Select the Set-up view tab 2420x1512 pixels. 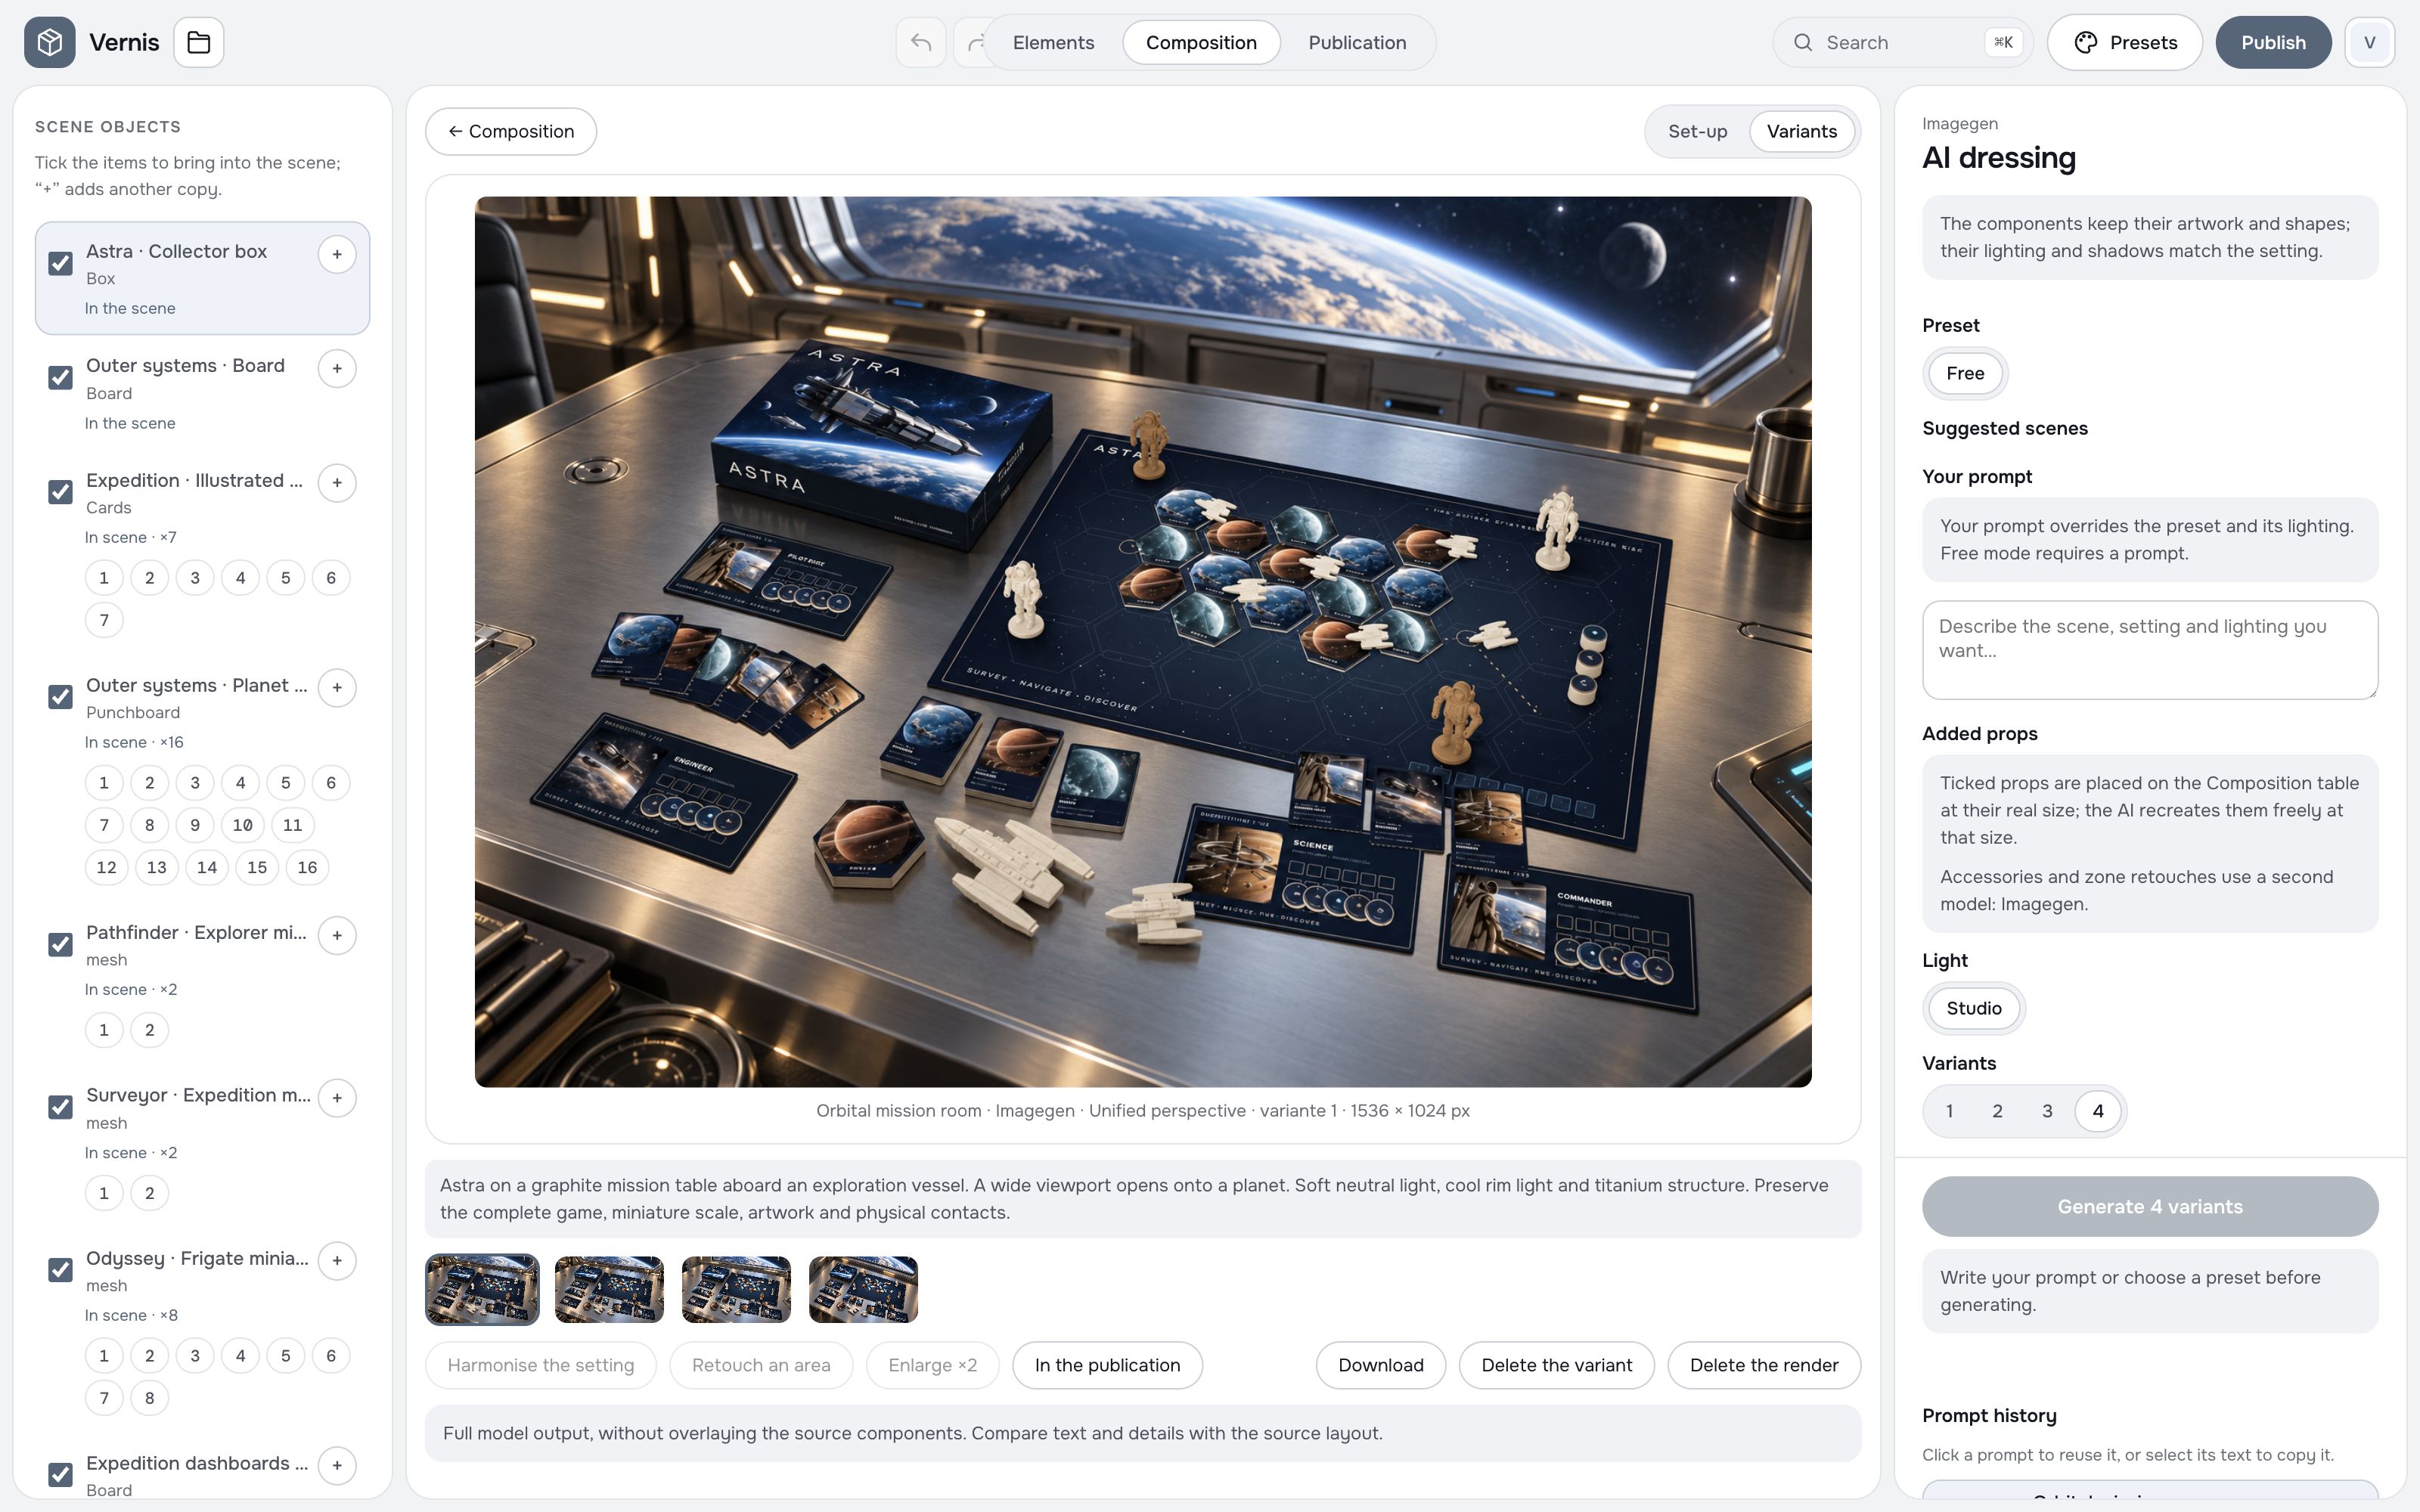click(1697, 131)
